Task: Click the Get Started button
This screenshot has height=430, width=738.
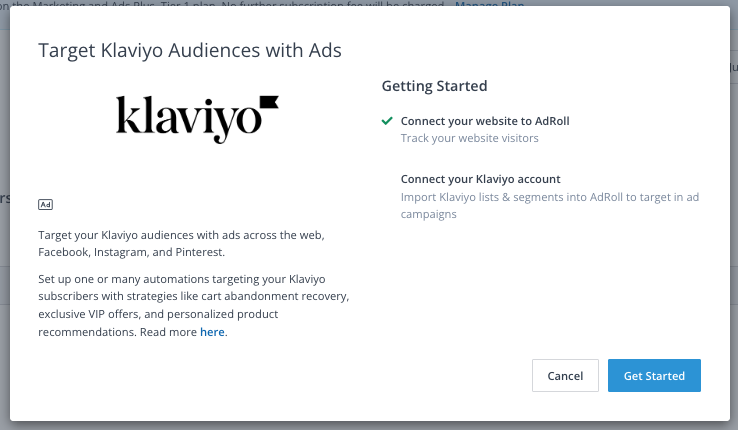Action: [654, 375]
